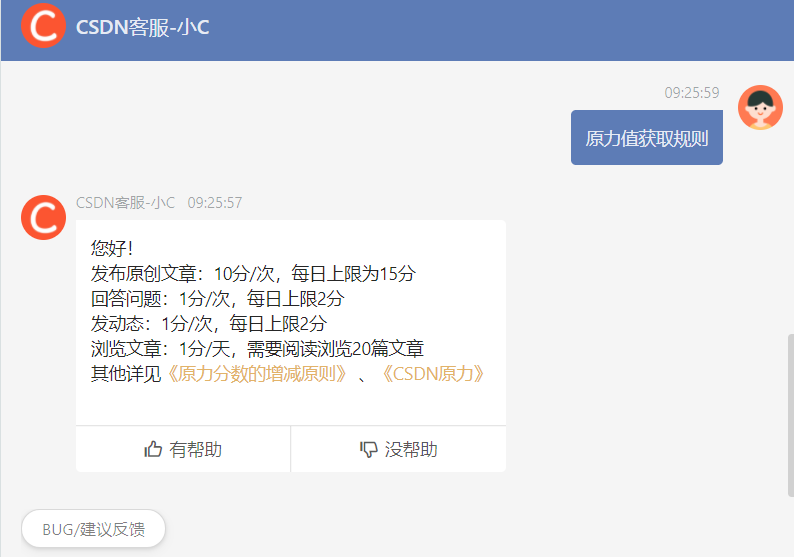Mark the reply as 没帮助
The height and width of the screenshot is (557, 794).
point(399,449)
